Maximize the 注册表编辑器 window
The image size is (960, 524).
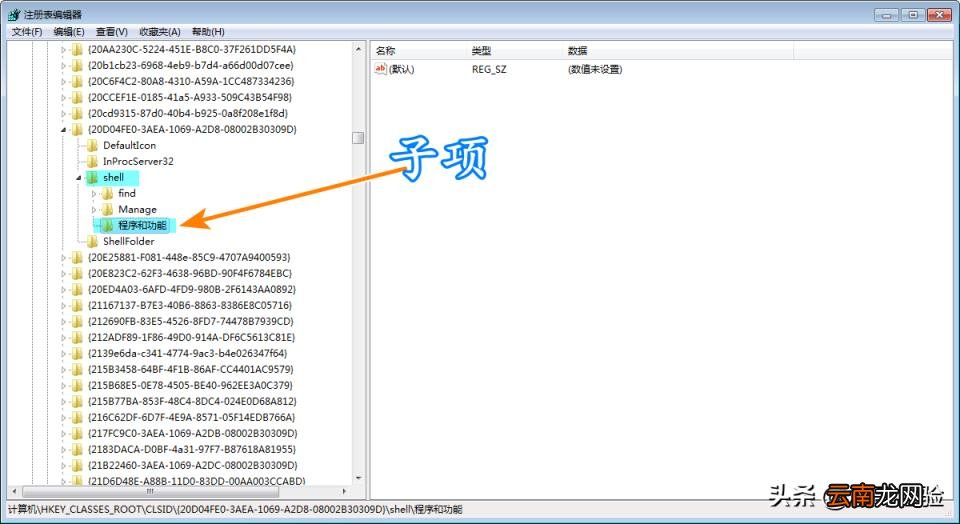(x=913, y=15)
